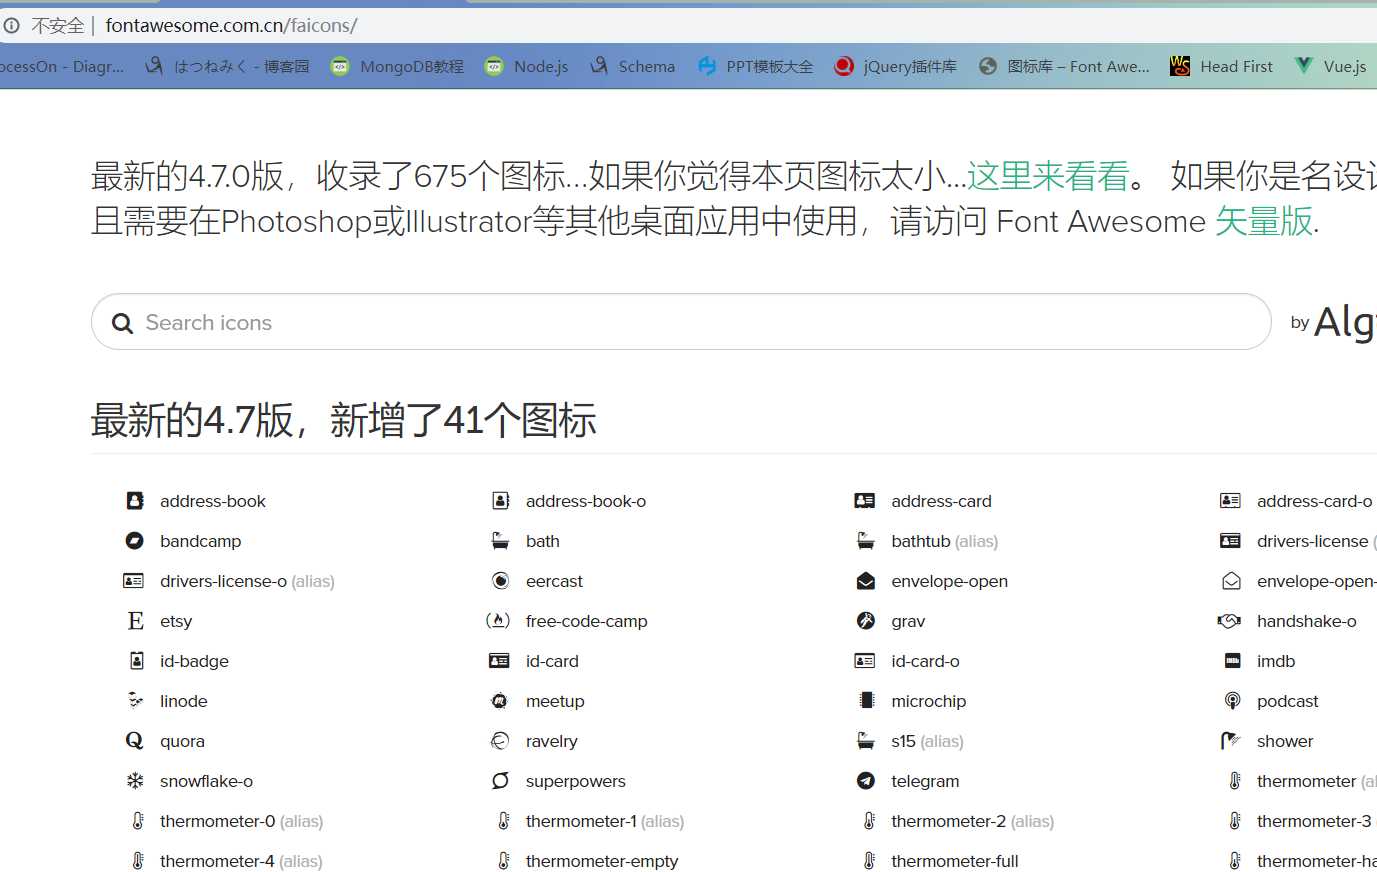The height and width of the screenshot is (872, 1377).
Task: Click the ravelry icon
Action: click(x=500, y=741)
